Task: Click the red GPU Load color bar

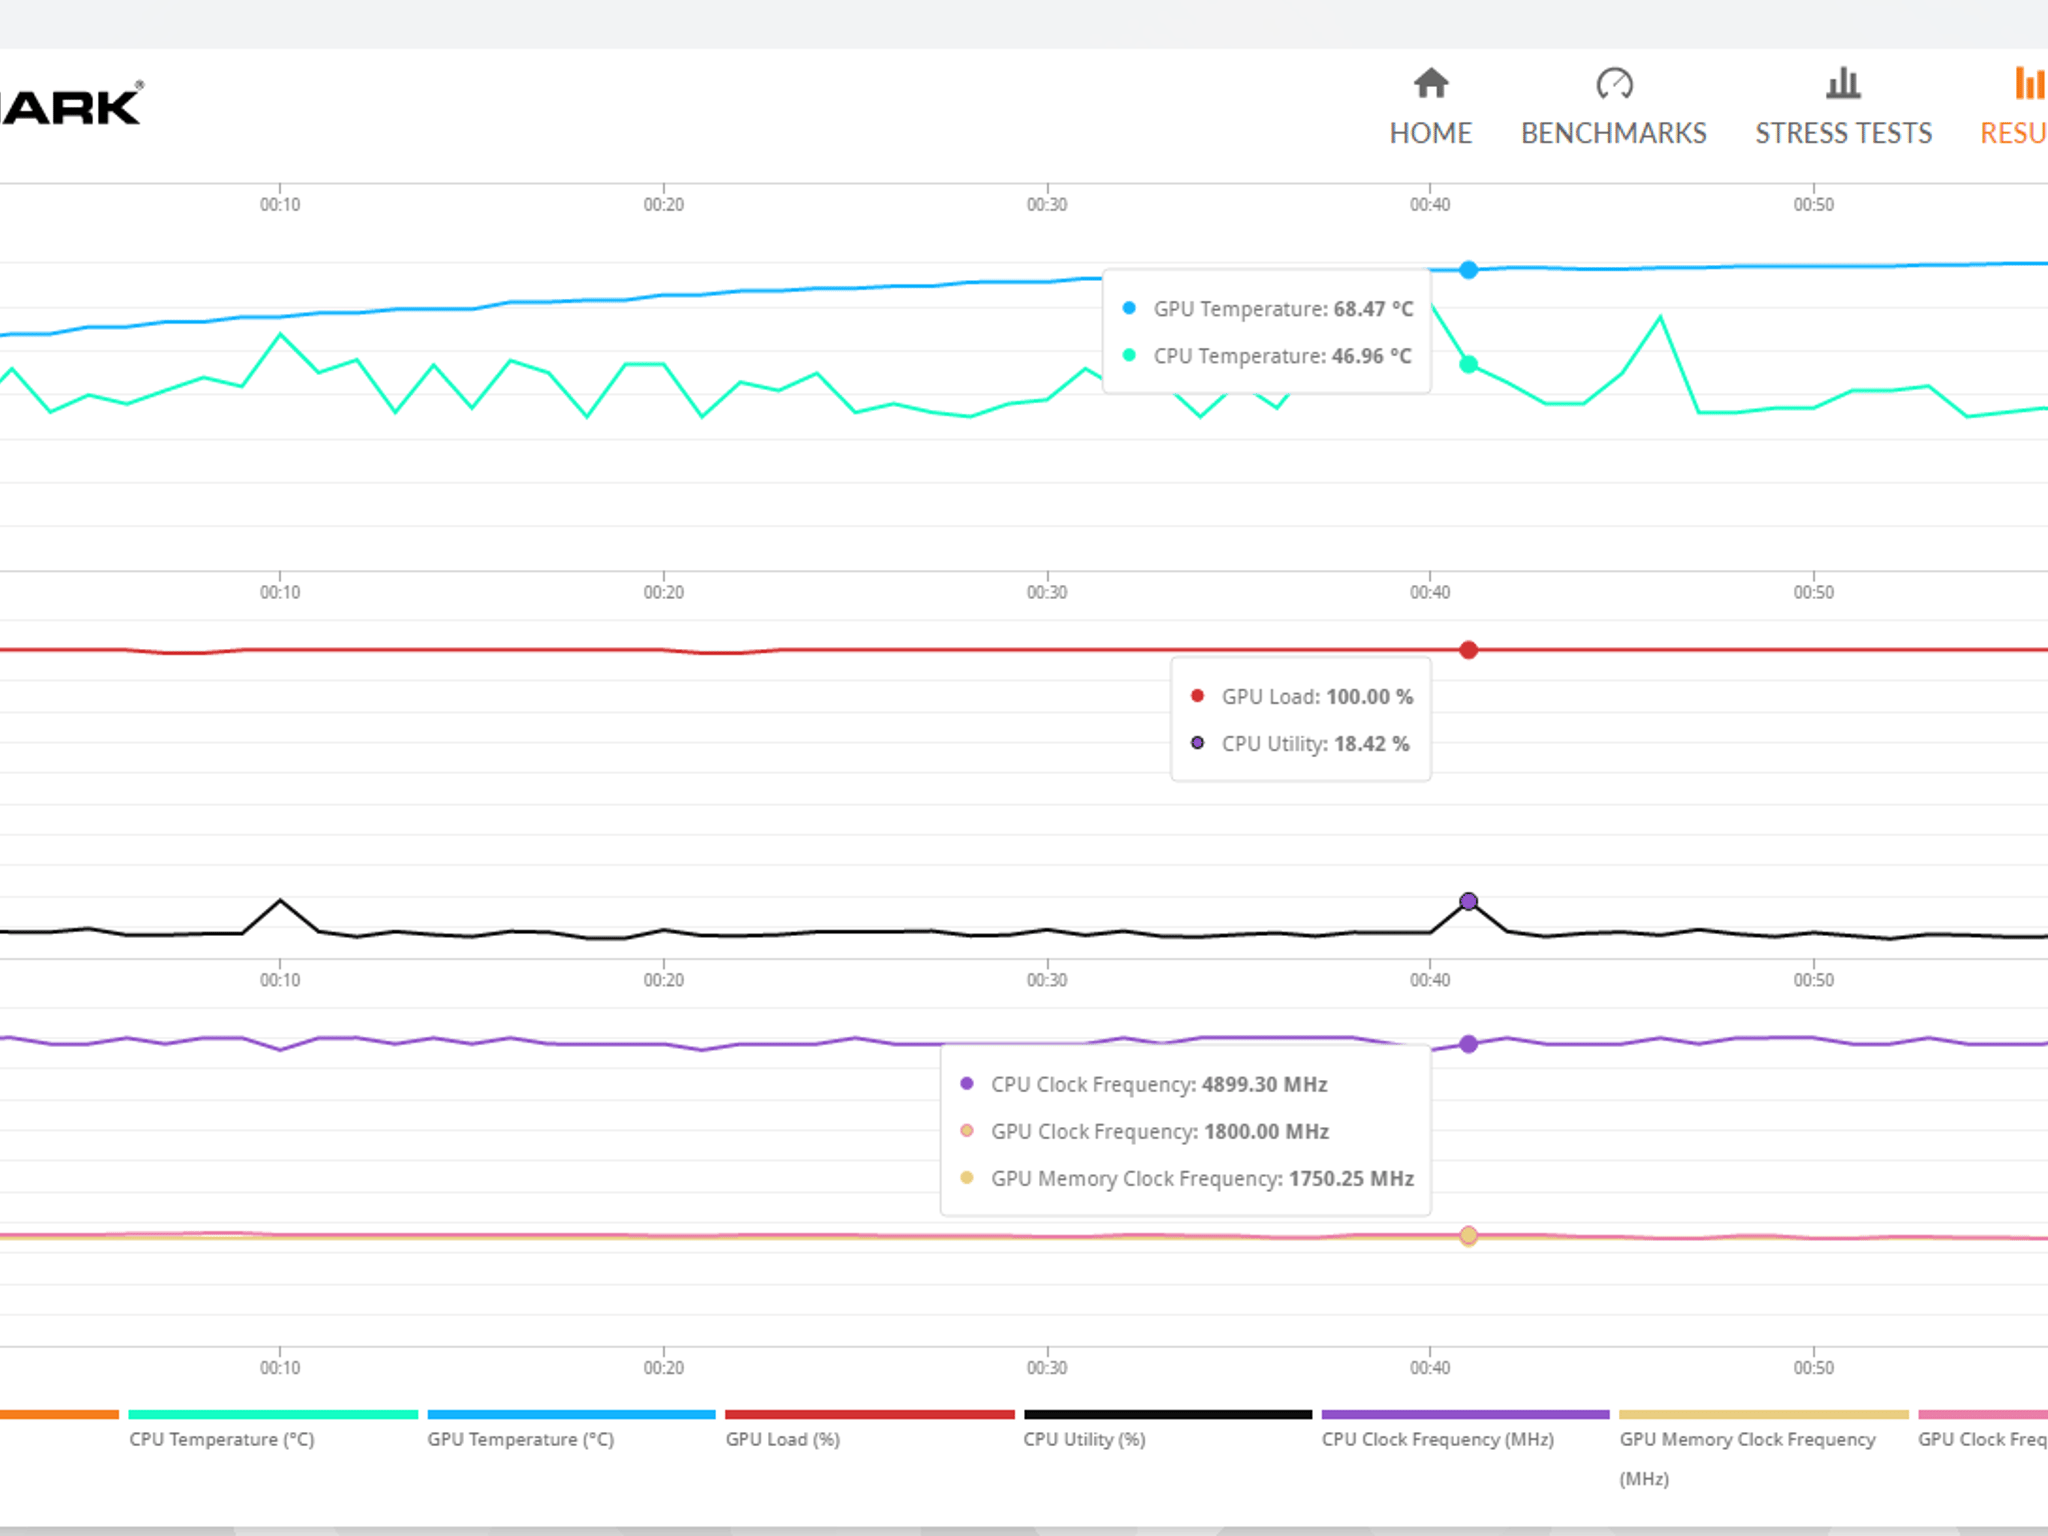Action: [870, 1414]
